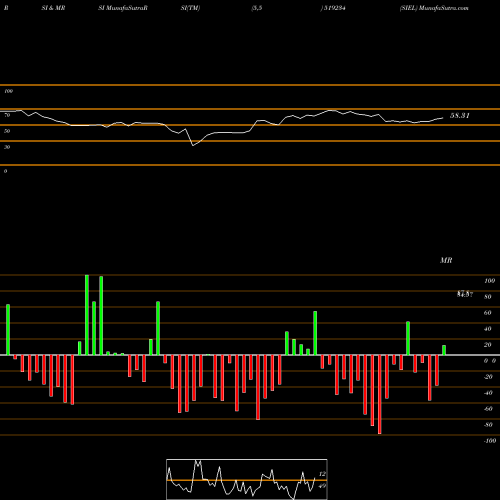The width and height of the screenshot is (500, 500).
Task: Click the value 49 in mini chart
Action: pyautogui.click(x=322, y=486)
